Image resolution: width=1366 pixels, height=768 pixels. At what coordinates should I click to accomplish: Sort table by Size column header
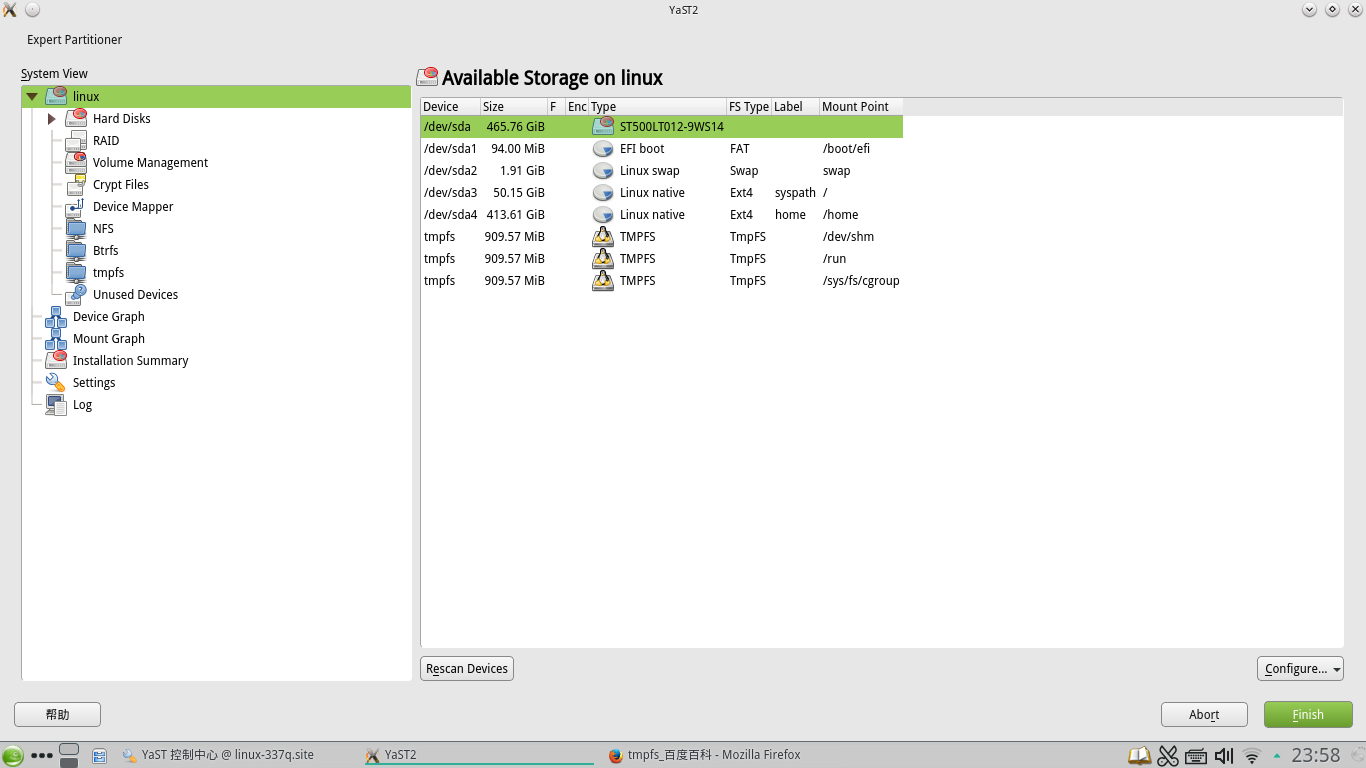click(513, 106)
